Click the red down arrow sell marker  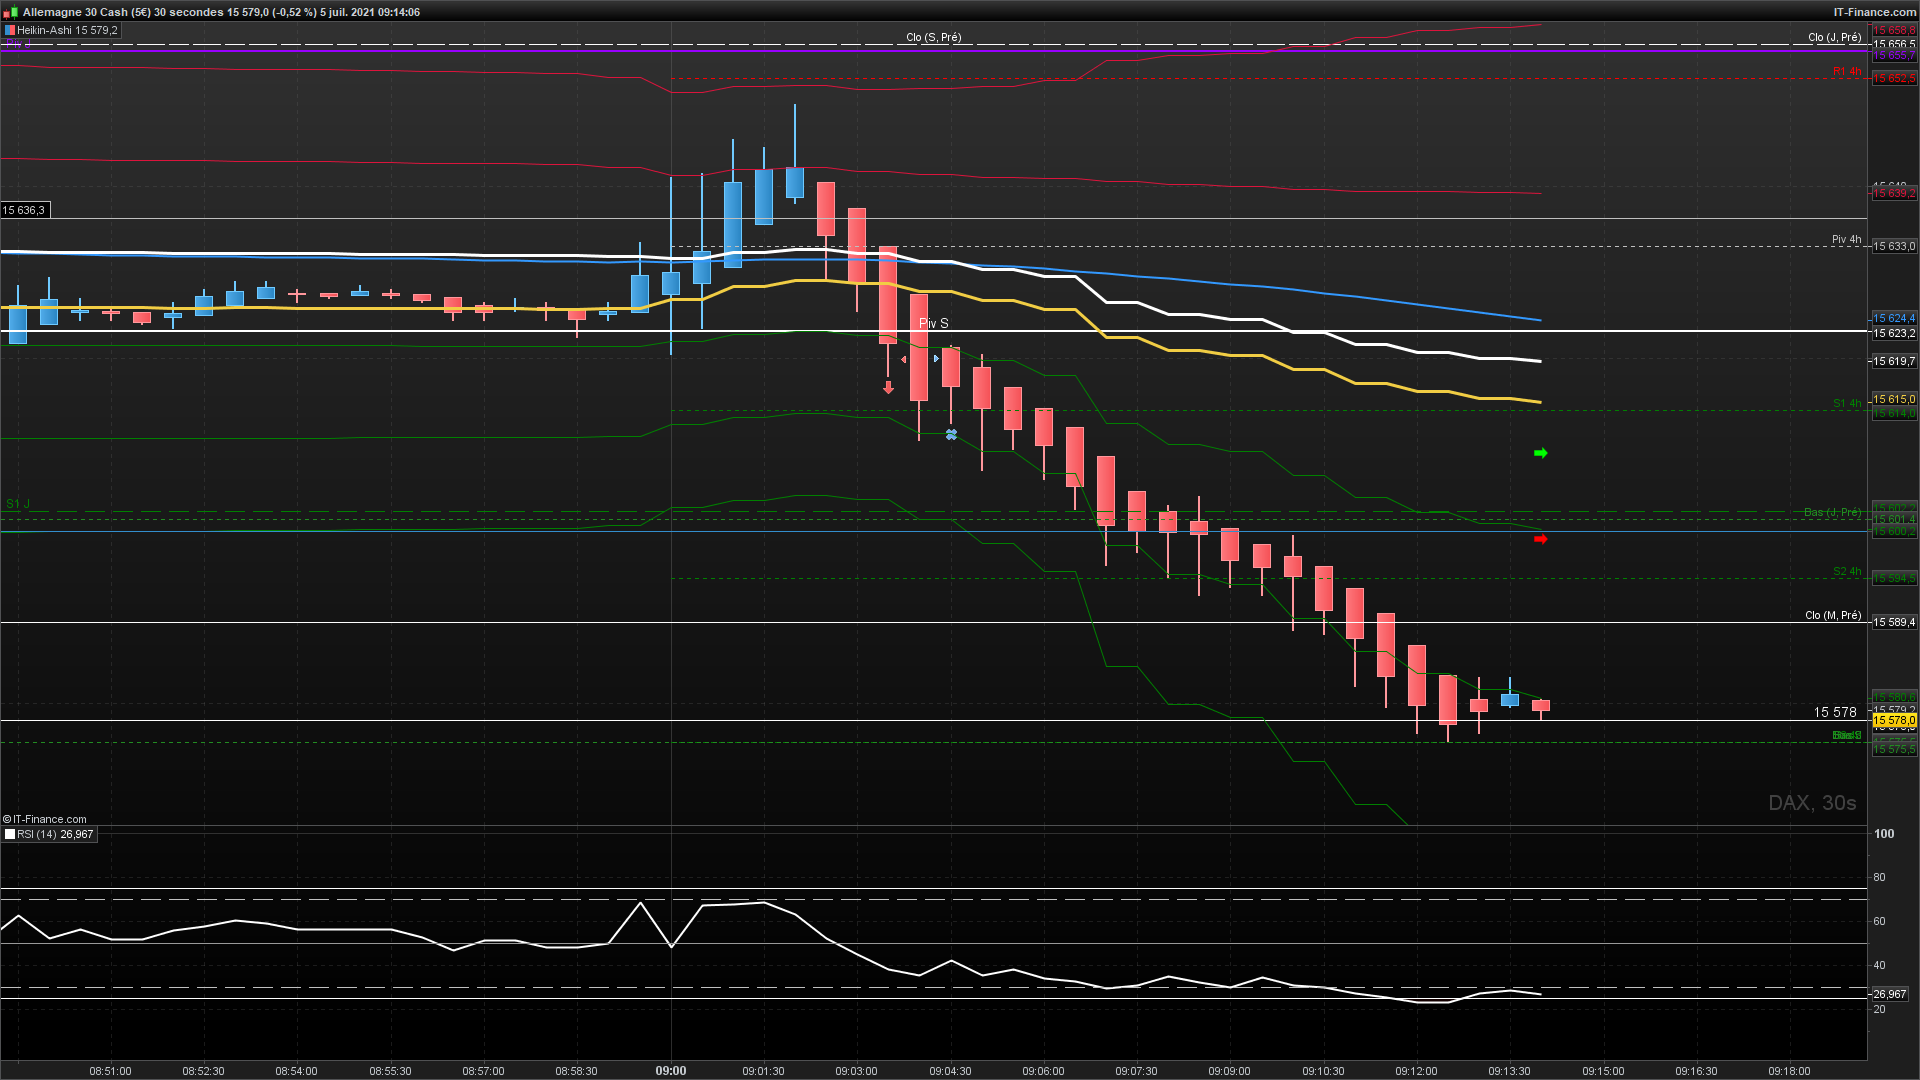(888, 387)
